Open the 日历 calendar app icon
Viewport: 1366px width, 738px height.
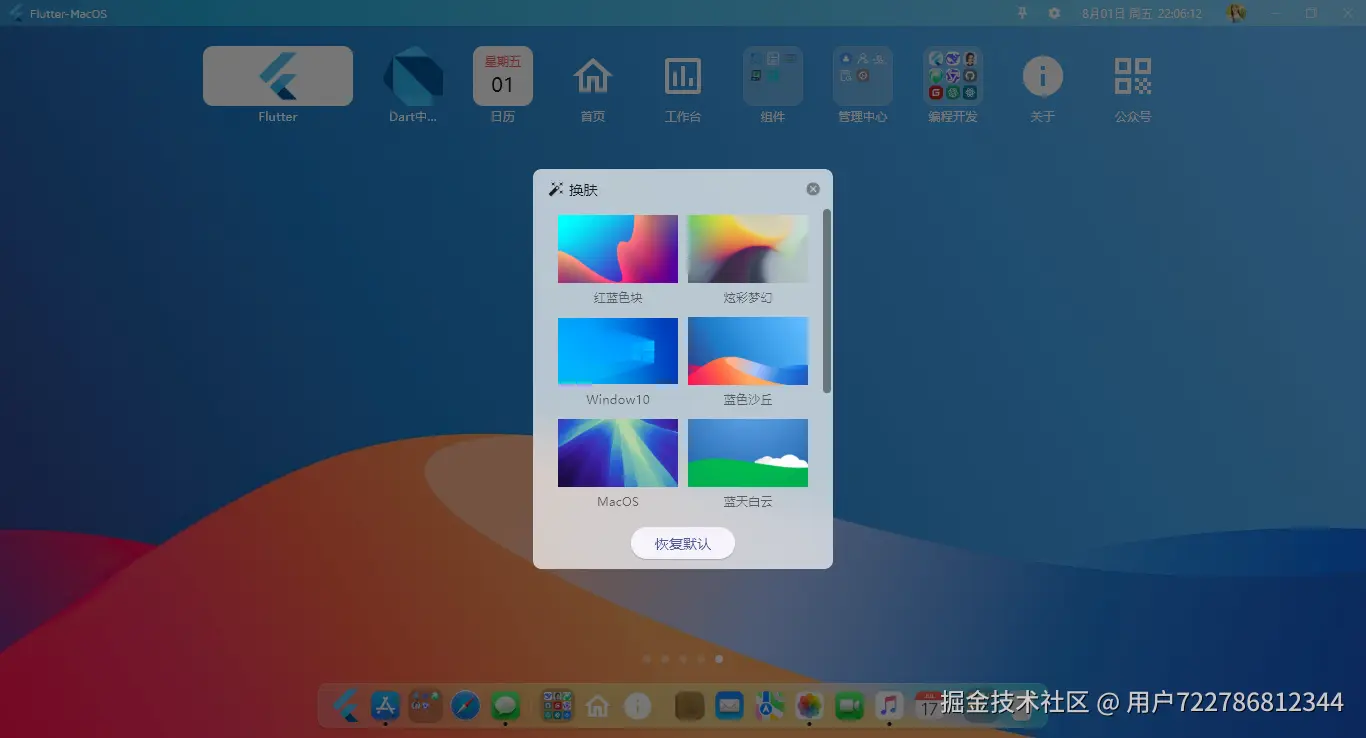(502, 75)
